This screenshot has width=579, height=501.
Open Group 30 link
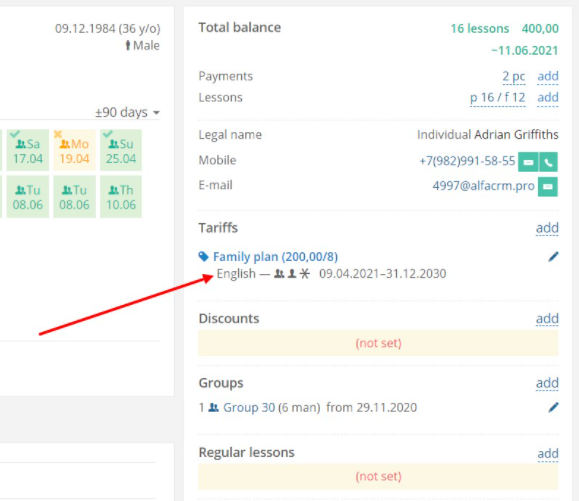(x=249, y=408)
